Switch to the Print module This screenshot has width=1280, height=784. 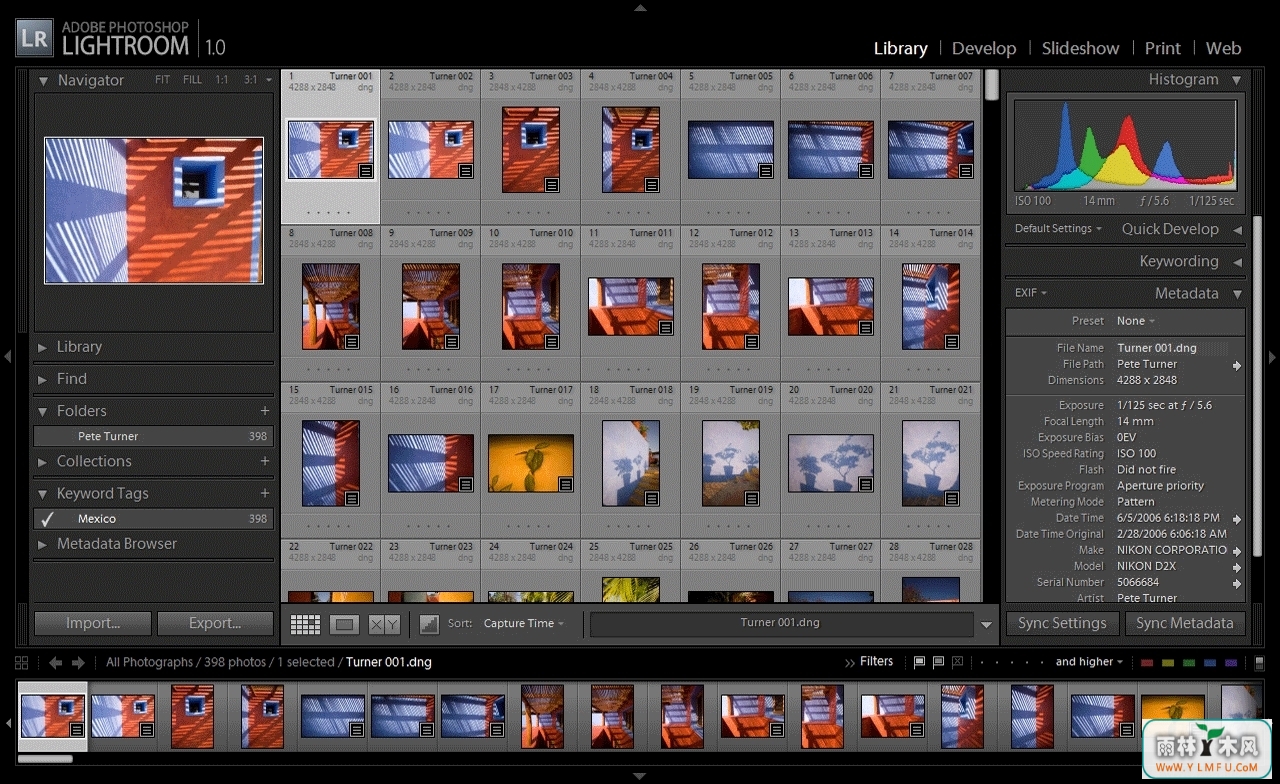pos(1162,48)
